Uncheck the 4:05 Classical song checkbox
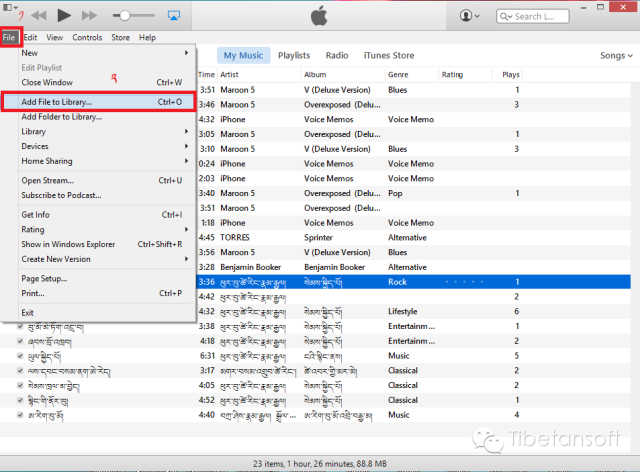The image size is (640, 472). 20,385
